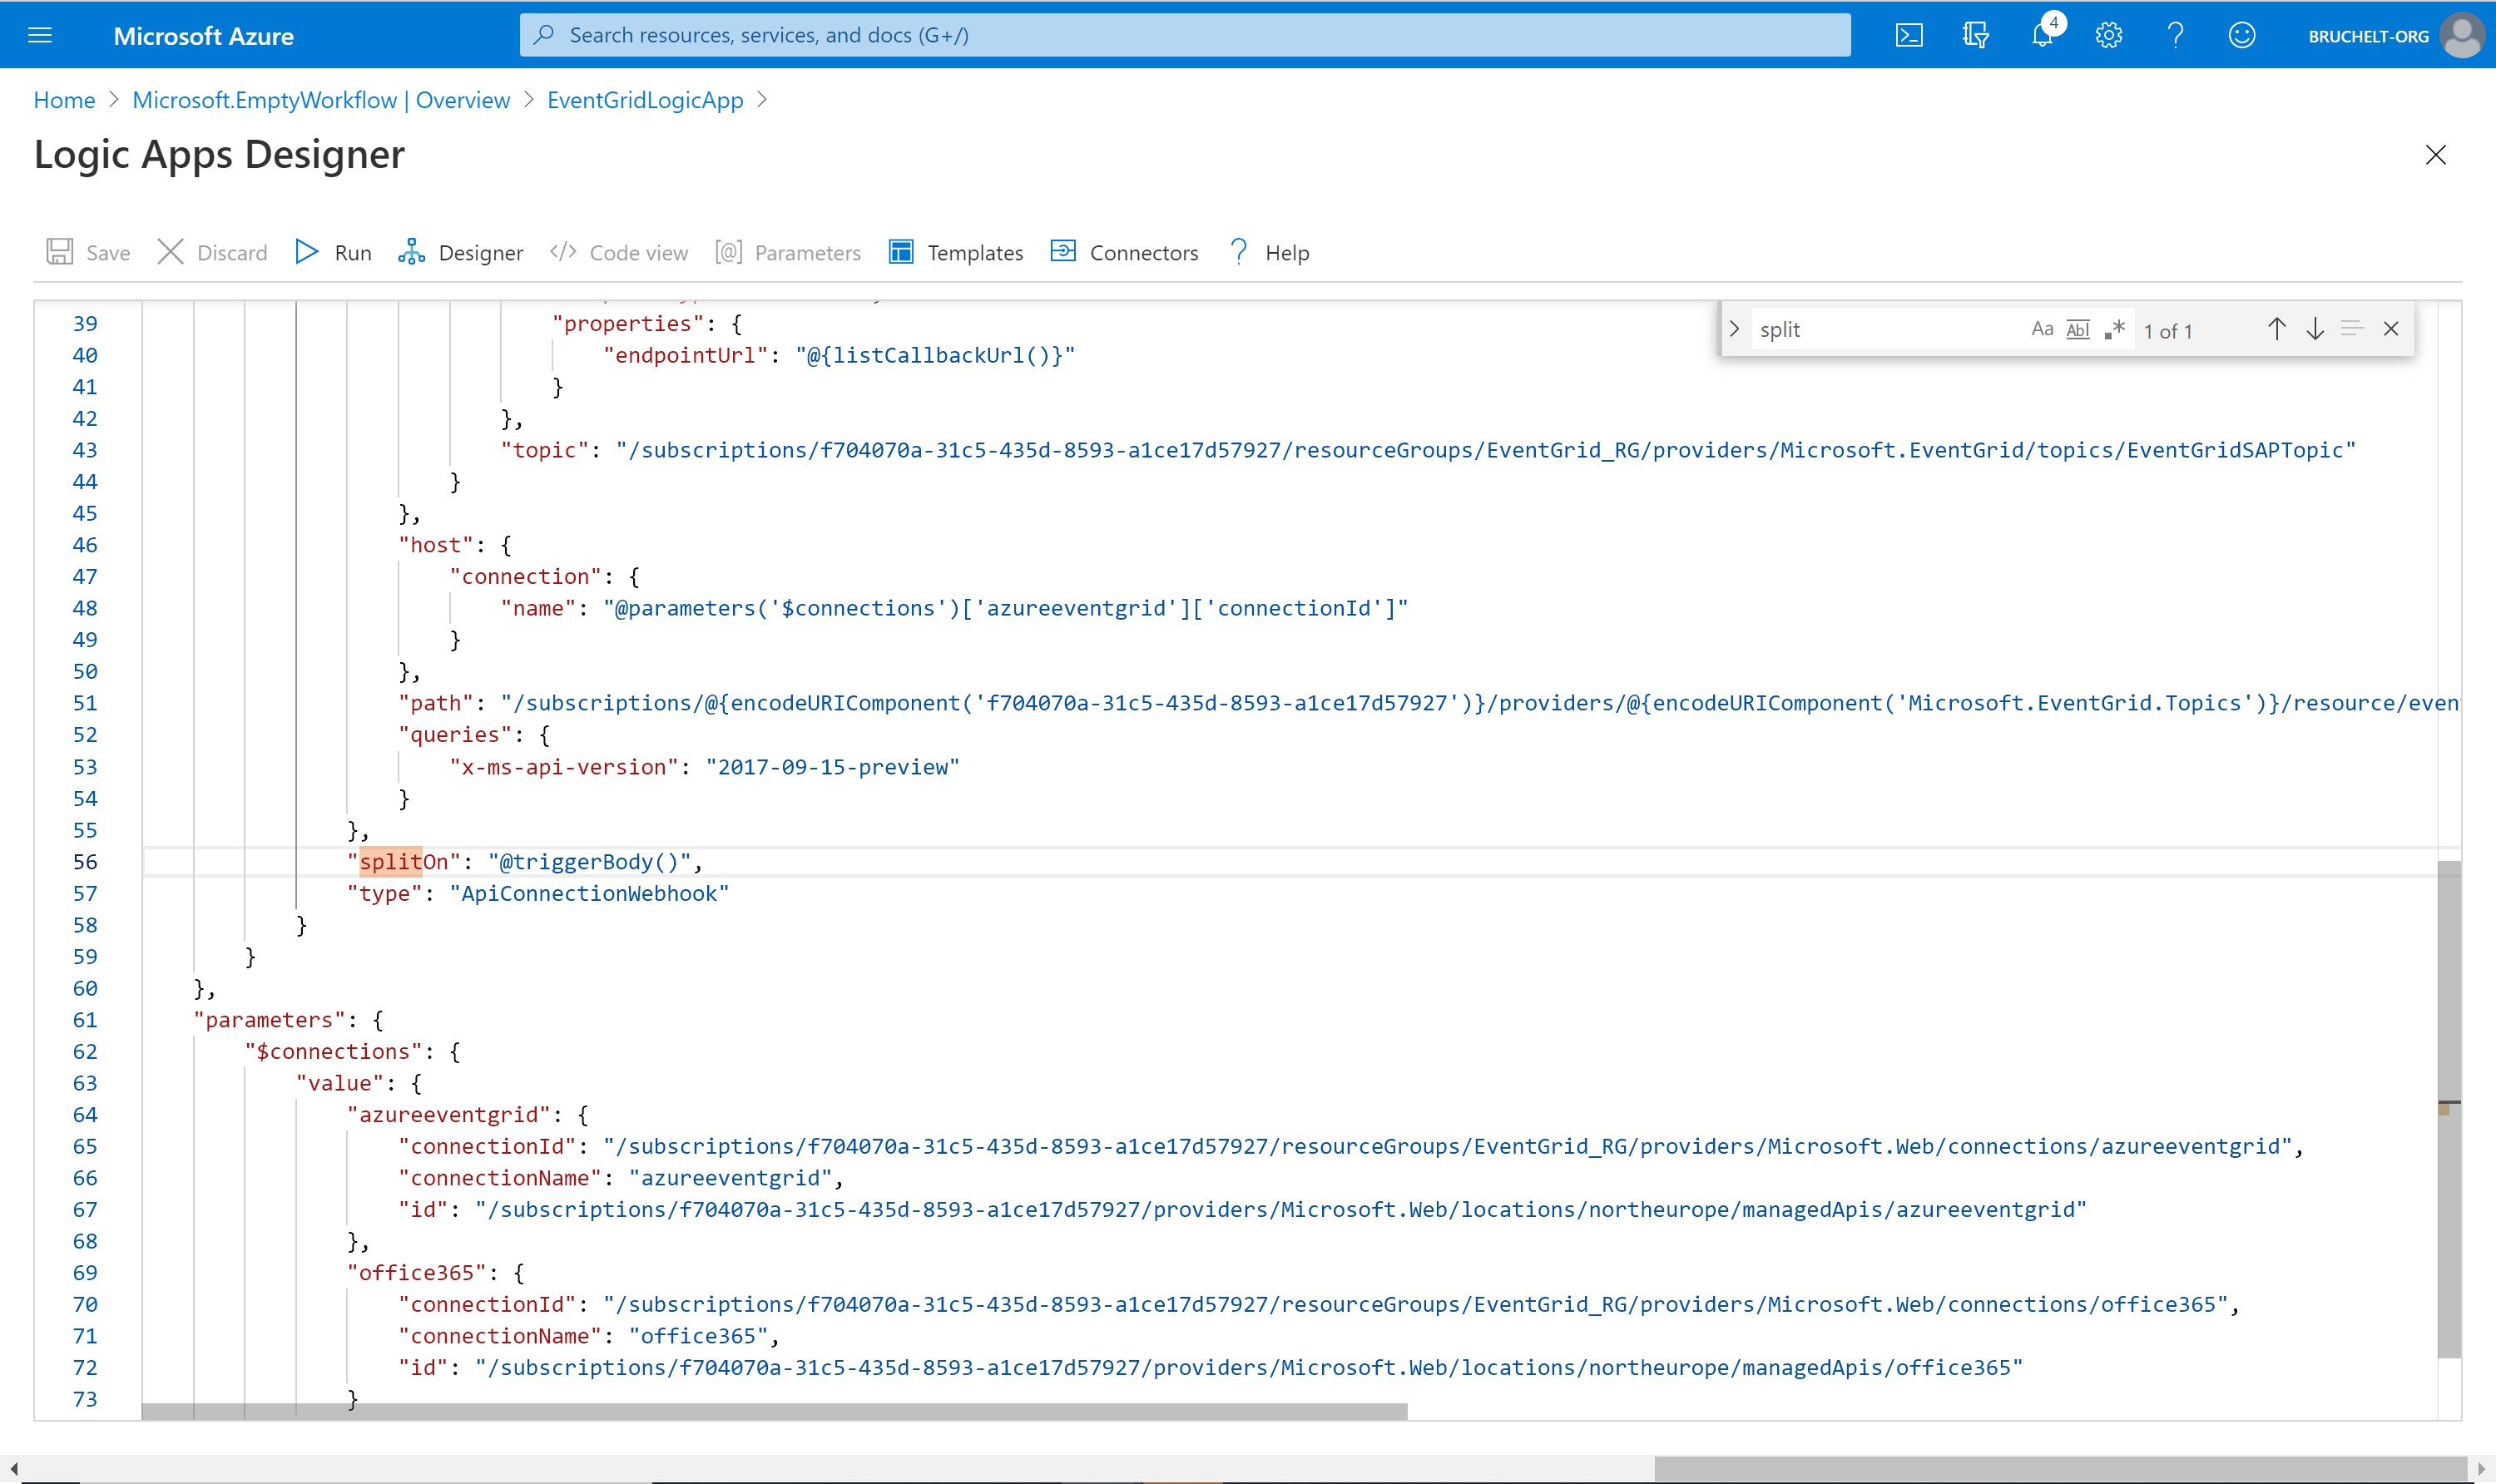Open the Templates toolbar item
Viewport: 2496px width, 1484px height.
pos(956,253)
